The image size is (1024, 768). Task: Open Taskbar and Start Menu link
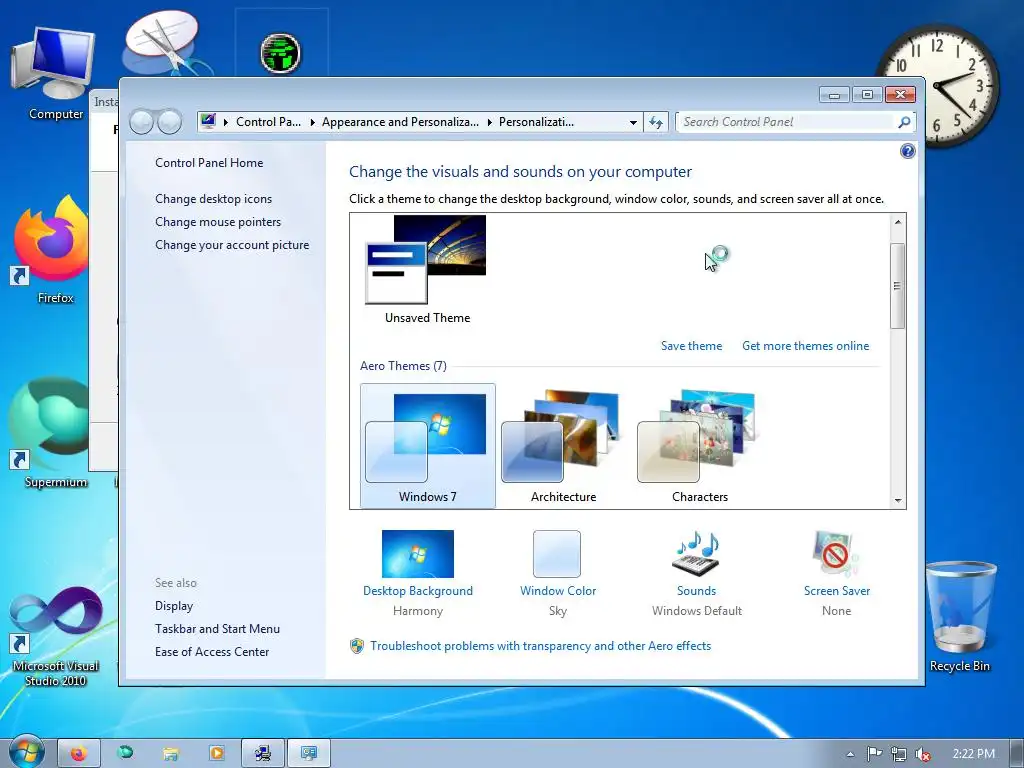pos(217,629)
